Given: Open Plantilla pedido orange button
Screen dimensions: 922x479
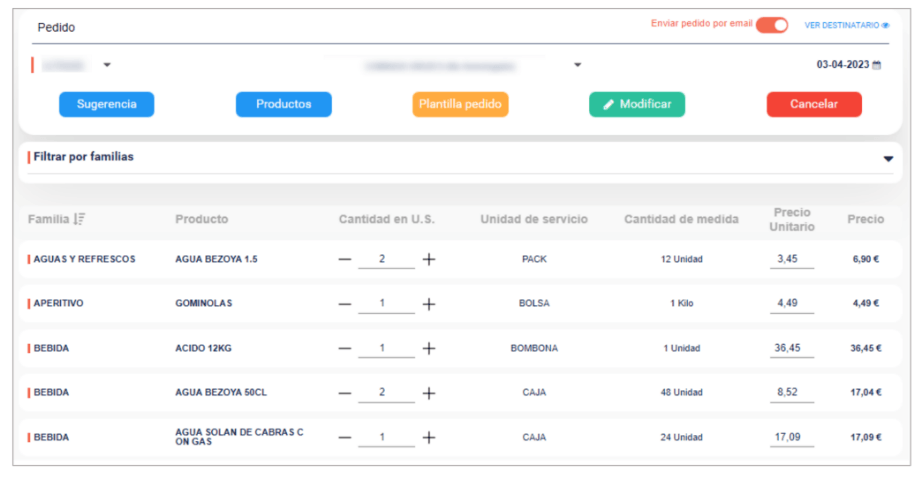Looking at the screenshot, I should [460, 104].
